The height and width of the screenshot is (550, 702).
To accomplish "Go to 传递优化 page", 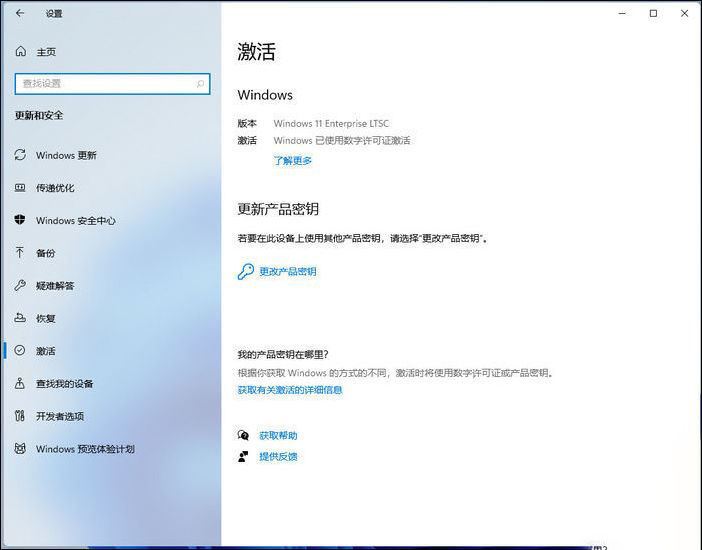I will click(x=55, y=188).
